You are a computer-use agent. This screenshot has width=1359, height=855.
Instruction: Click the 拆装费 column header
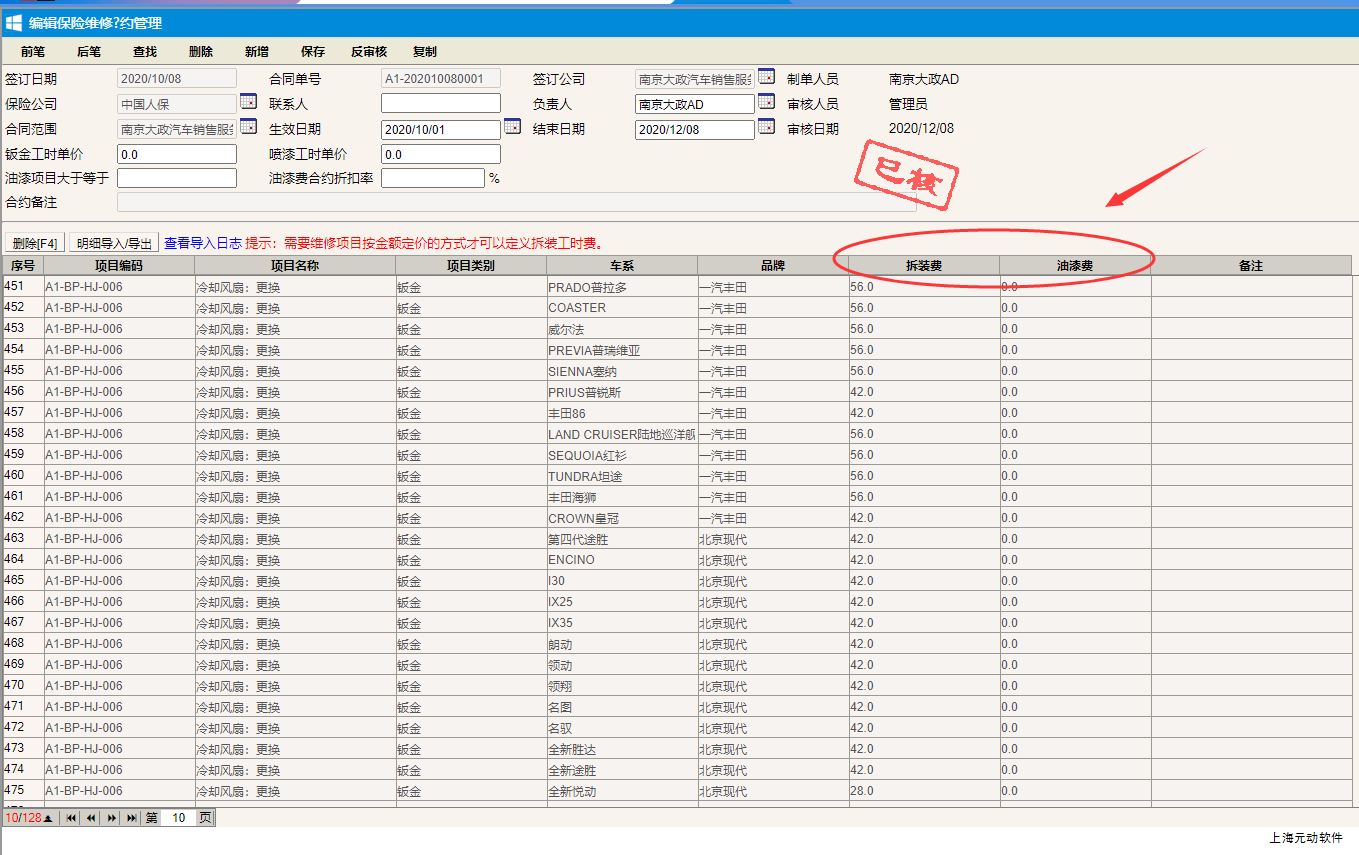(923, 266)
